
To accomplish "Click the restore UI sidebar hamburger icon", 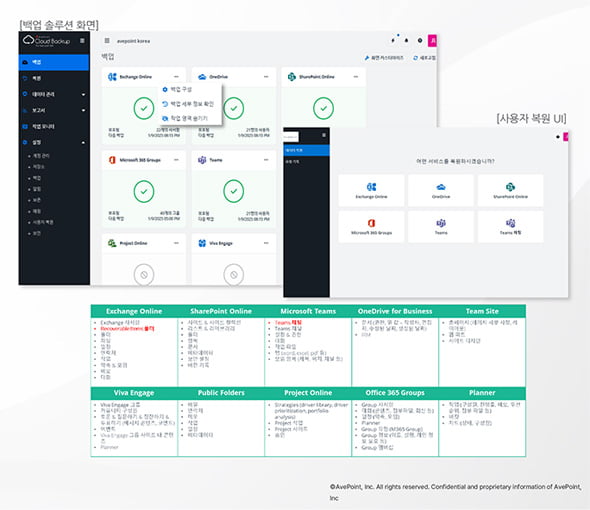I will coord(324,135).
